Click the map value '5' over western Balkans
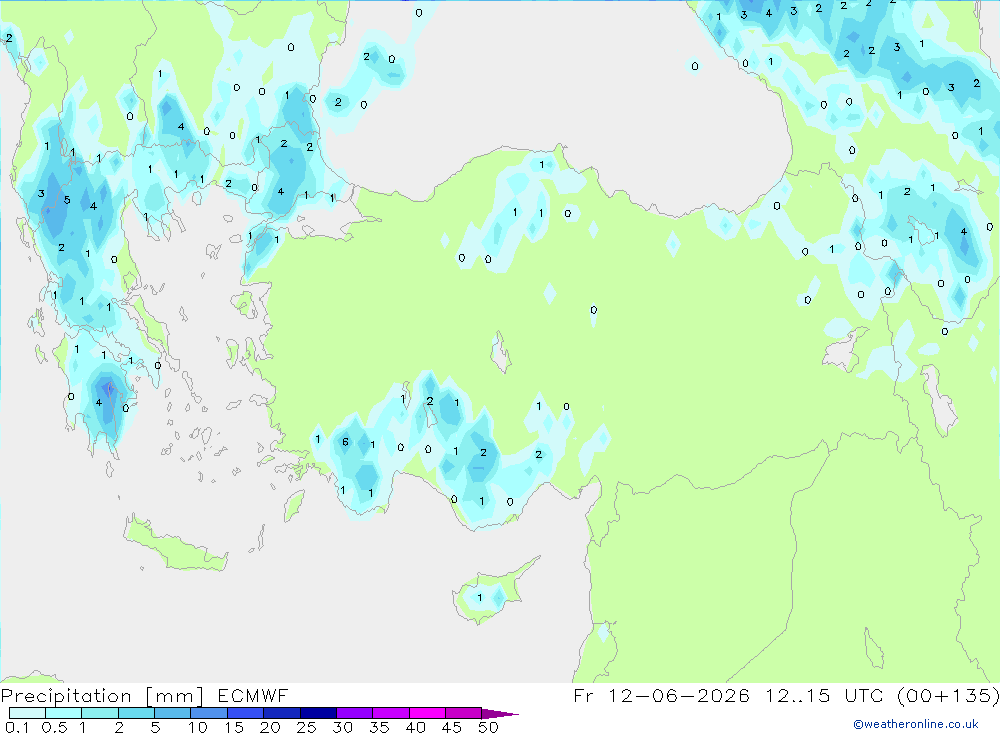Viewport: 1000px width, 733px height. tap(67, 200)
